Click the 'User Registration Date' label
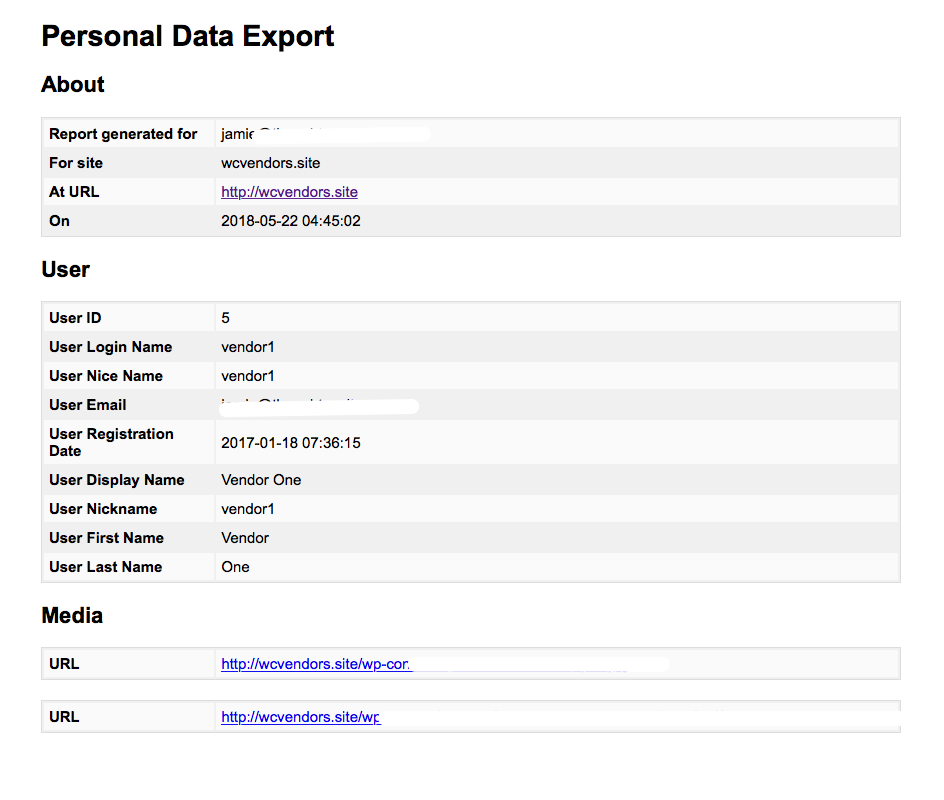Viewport: 944px width, 800px height. click(111, 442)
